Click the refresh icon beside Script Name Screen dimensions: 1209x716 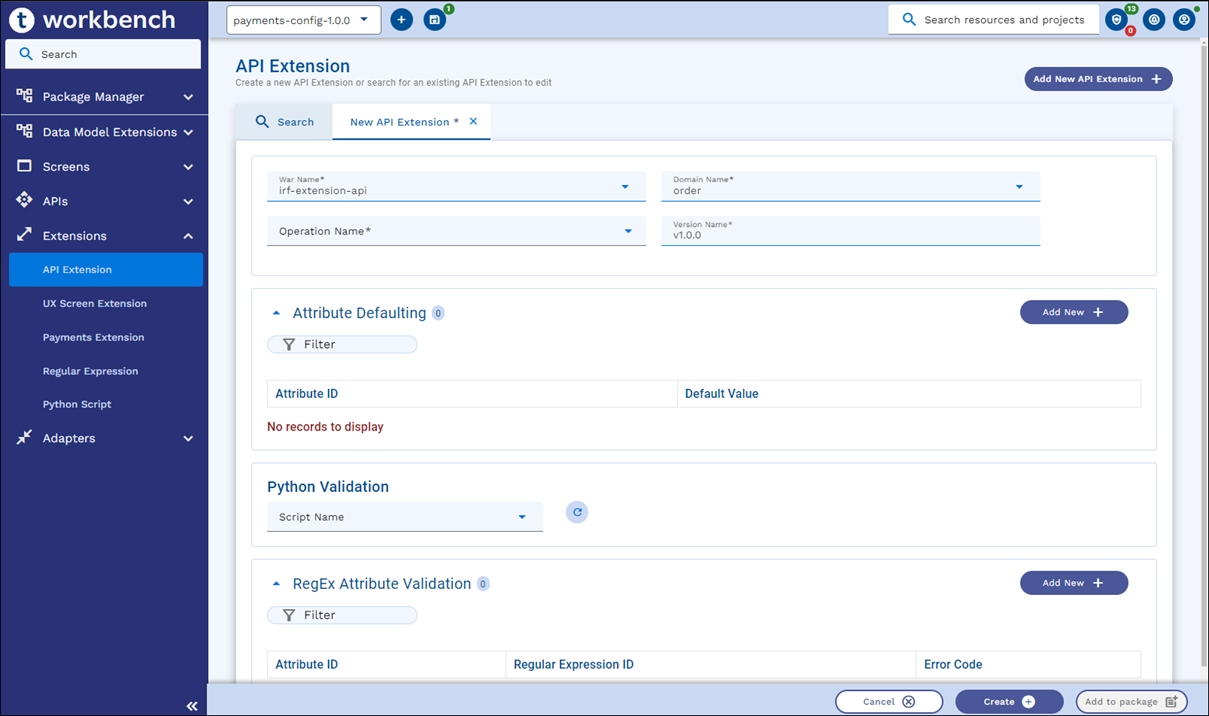click(577, 512)
